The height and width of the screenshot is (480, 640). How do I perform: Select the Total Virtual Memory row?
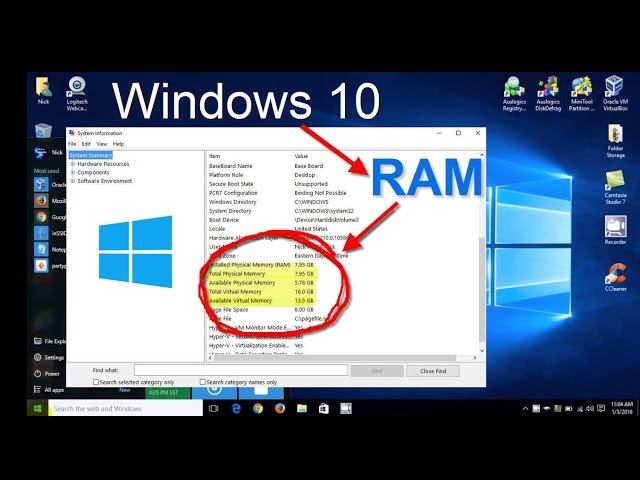tap(261, 292)
